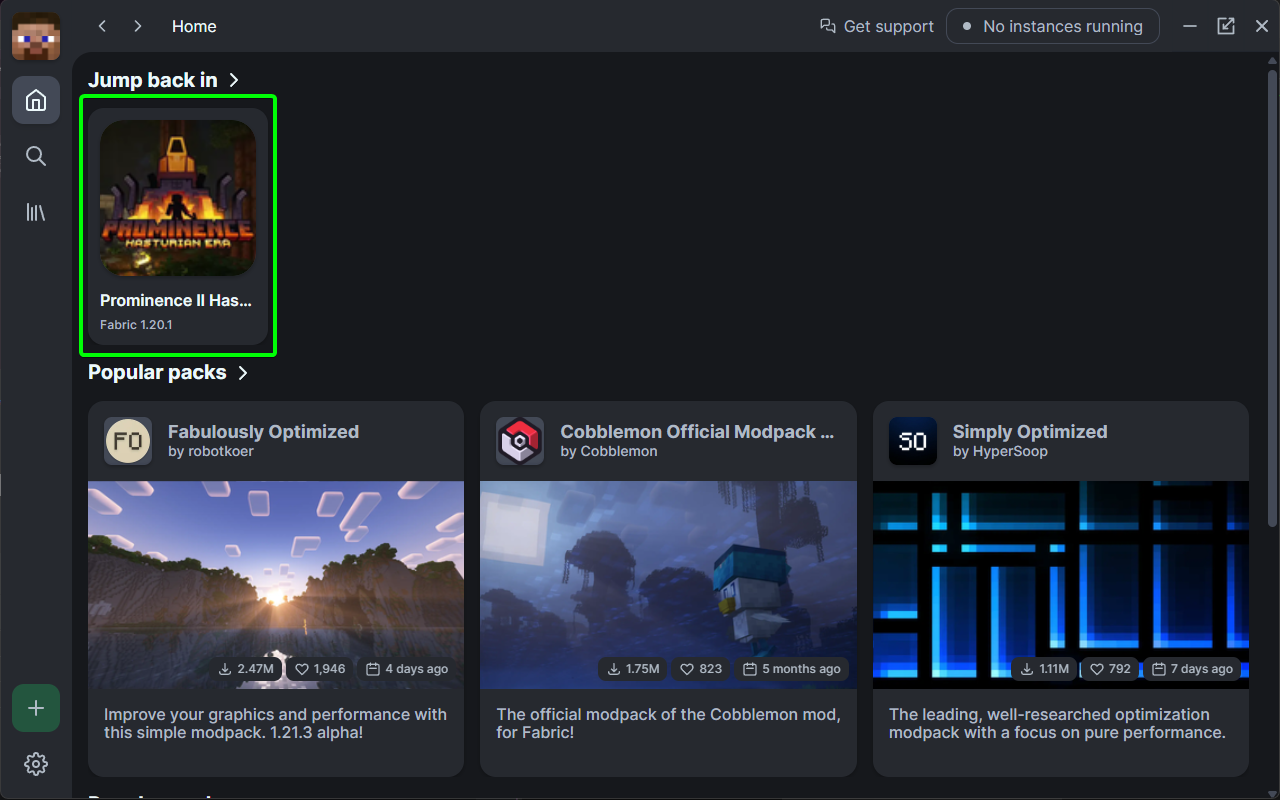Click the Get support chat icon
The width and height of the screenshot is (1280, 800).
pos(827,26)
